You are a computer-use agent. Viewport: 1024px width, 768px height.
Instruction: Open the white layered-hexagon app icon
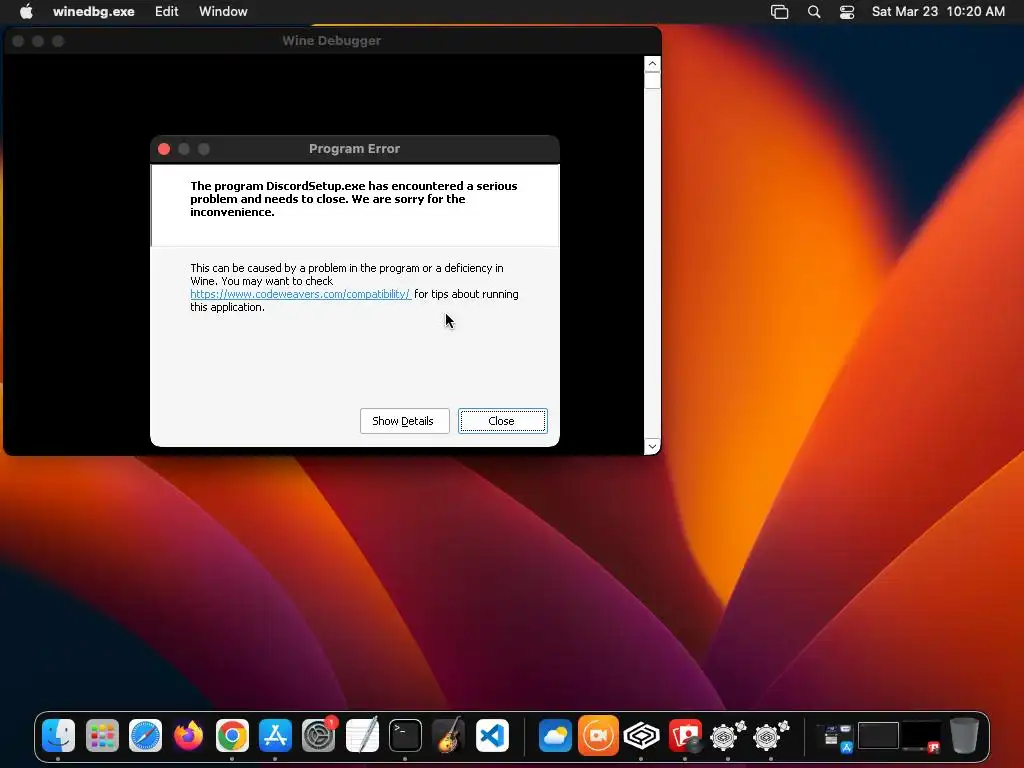(x=641, y=736)
